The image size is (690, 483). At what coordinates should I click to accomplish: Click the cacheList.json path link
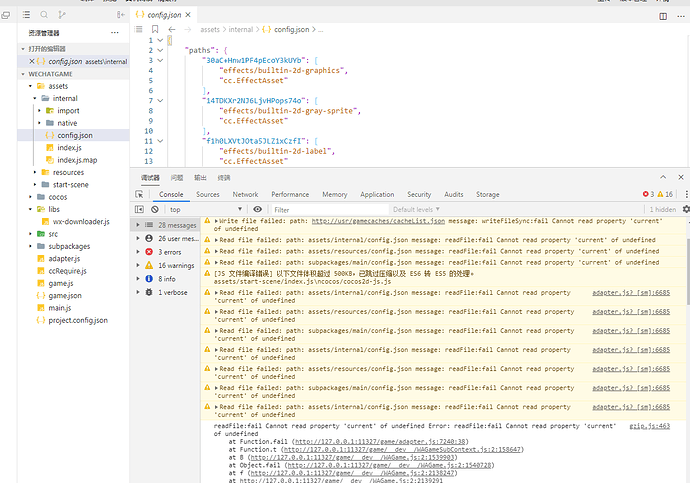click(377, 220)
